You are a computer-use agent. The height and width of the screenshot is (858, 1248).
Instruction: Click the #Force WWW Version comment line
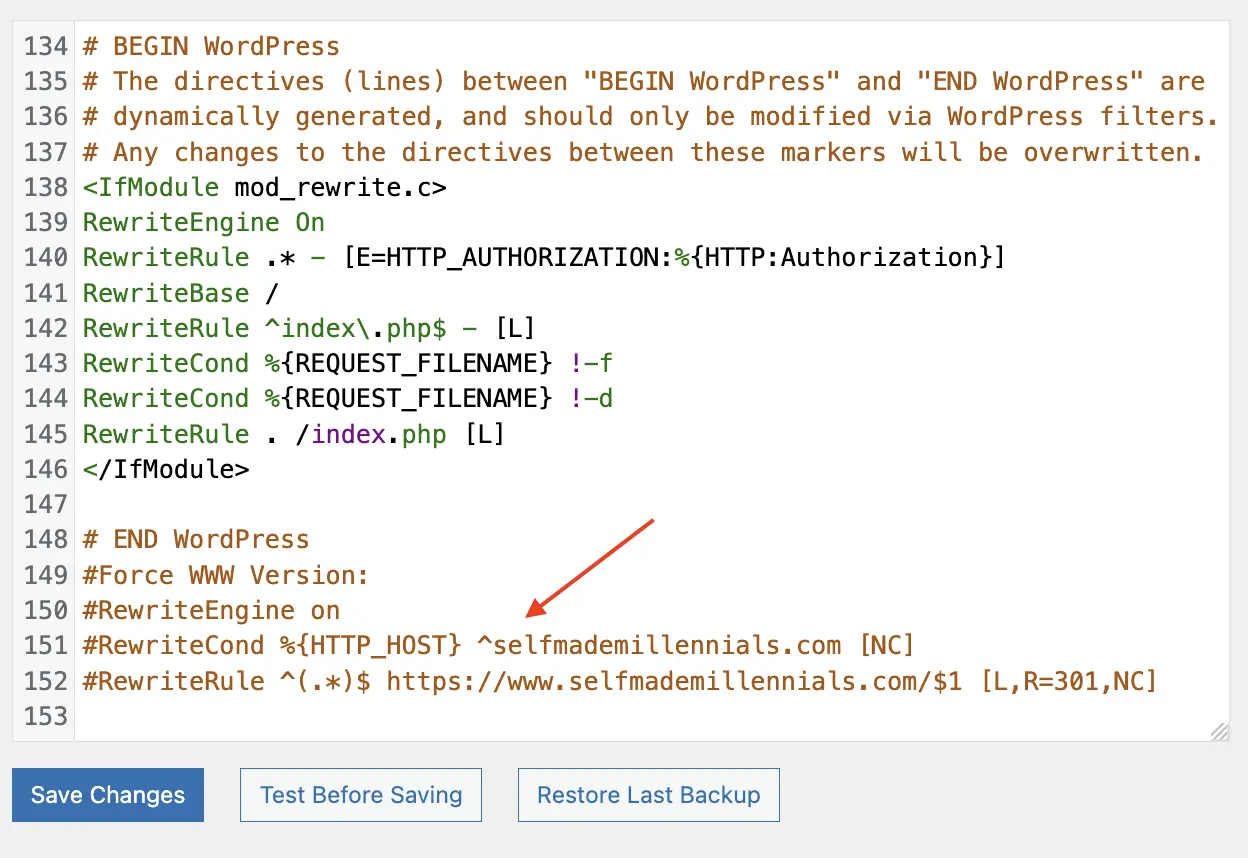click(225, 574)
